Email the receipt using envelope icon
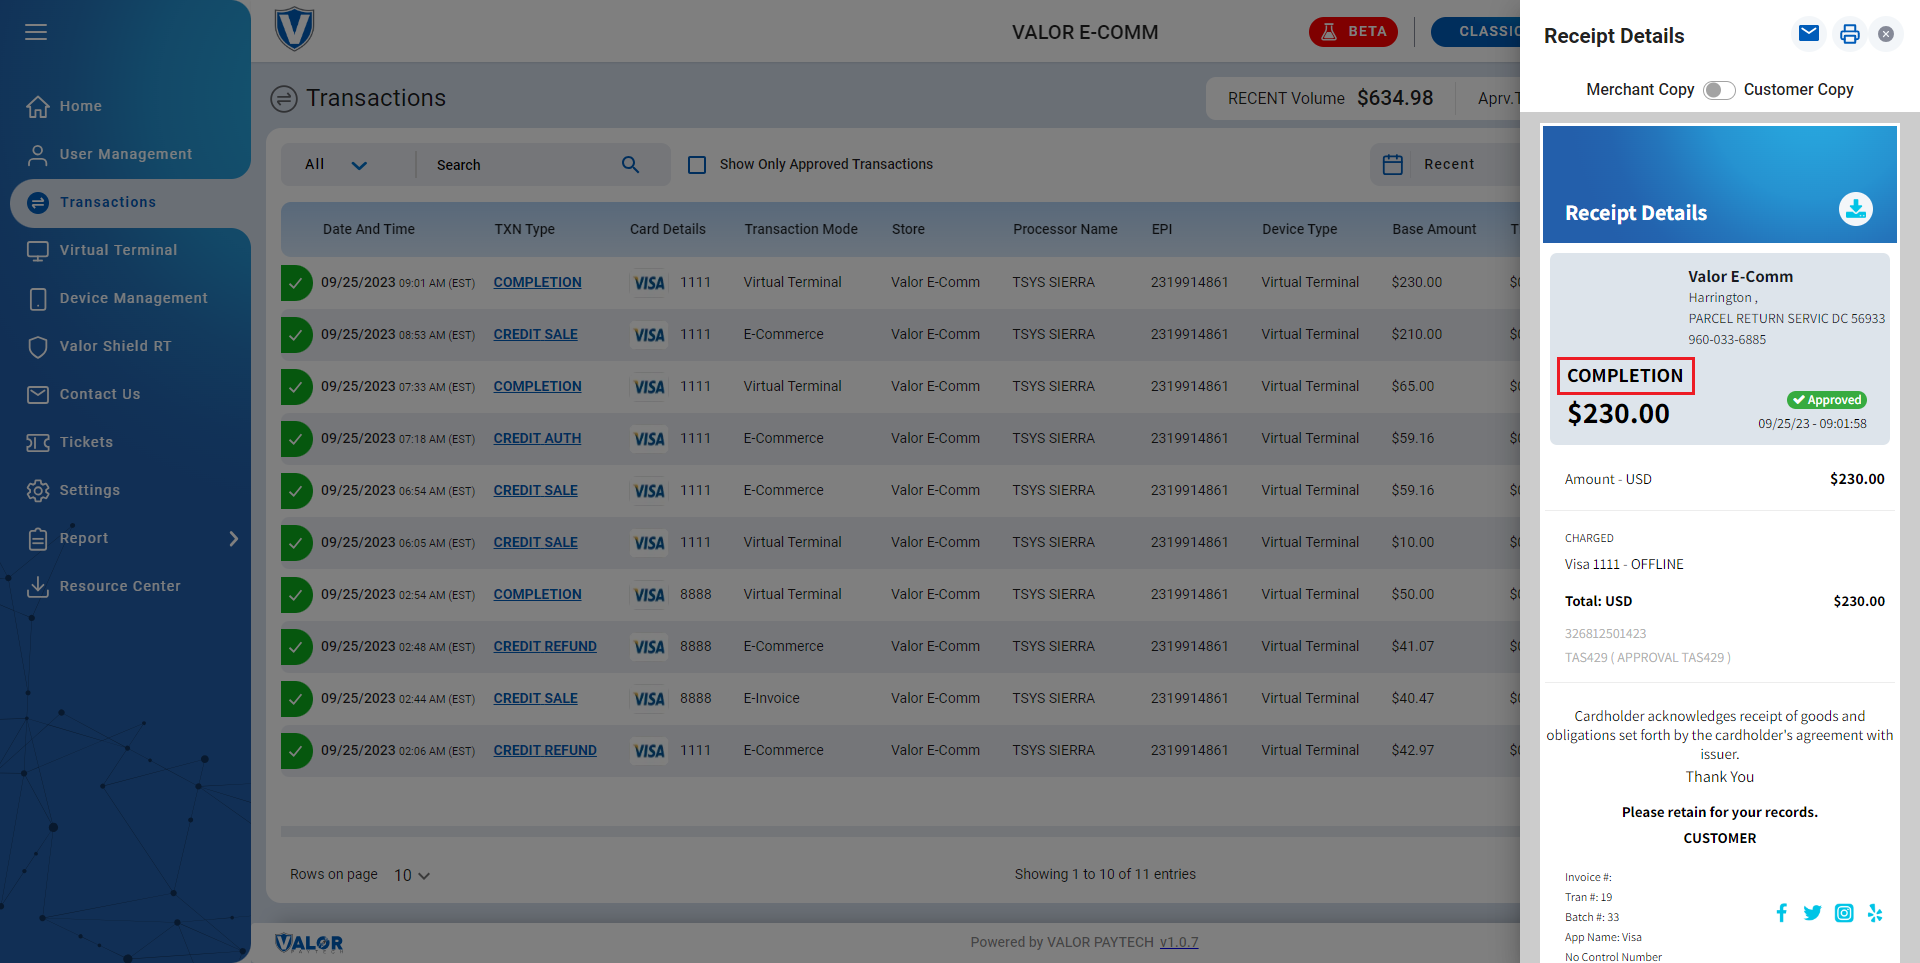Image resolution: width=1920 pixels, height=963 pixels. (1808, 34)
